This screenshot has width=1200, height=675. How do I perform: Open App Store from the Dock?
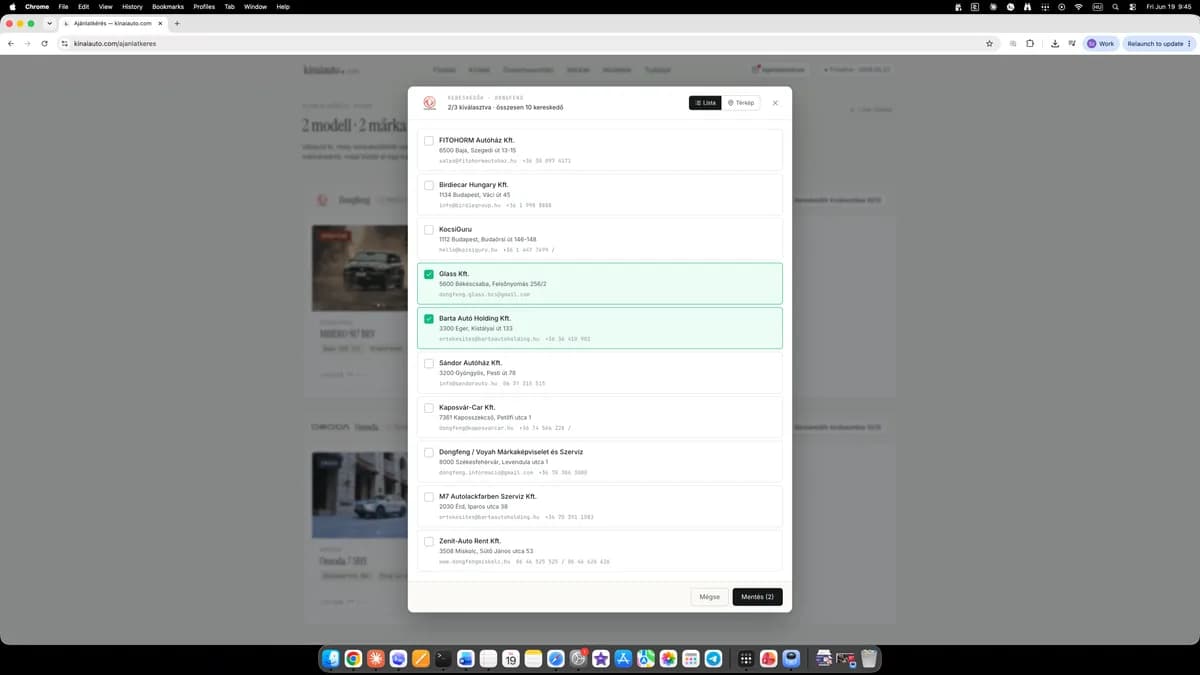[624, 658]
